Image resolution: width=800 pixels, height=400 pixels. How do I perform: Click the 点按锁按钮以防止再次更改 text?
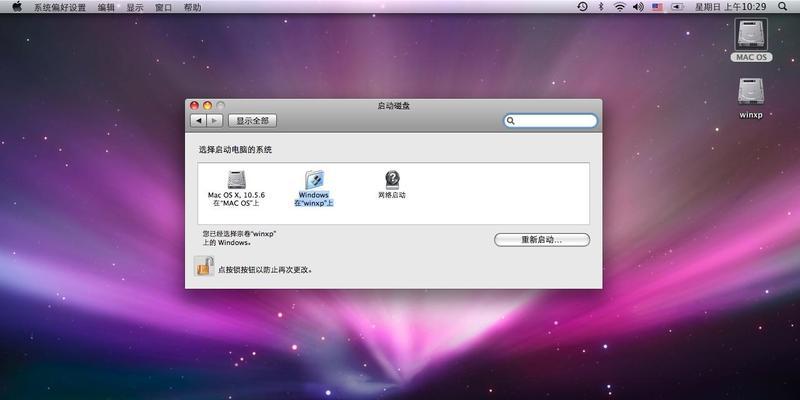pyautogui.click(x=265, y=269)
